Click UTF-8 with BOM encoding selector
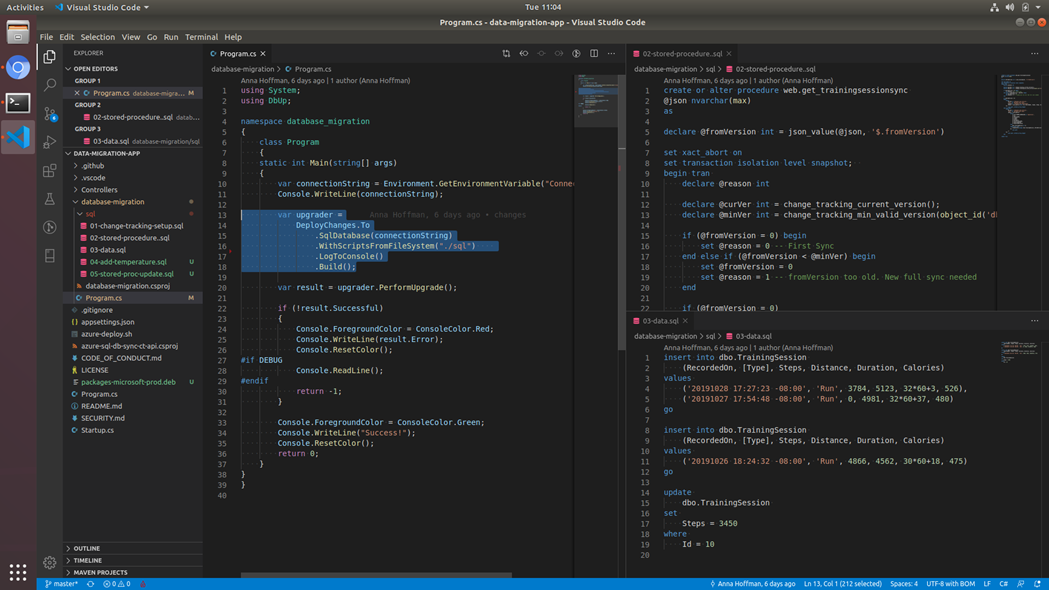Image resolution: width=1049 pixels, height=590 pixels. pyautogui.click(x=950, y=584)
